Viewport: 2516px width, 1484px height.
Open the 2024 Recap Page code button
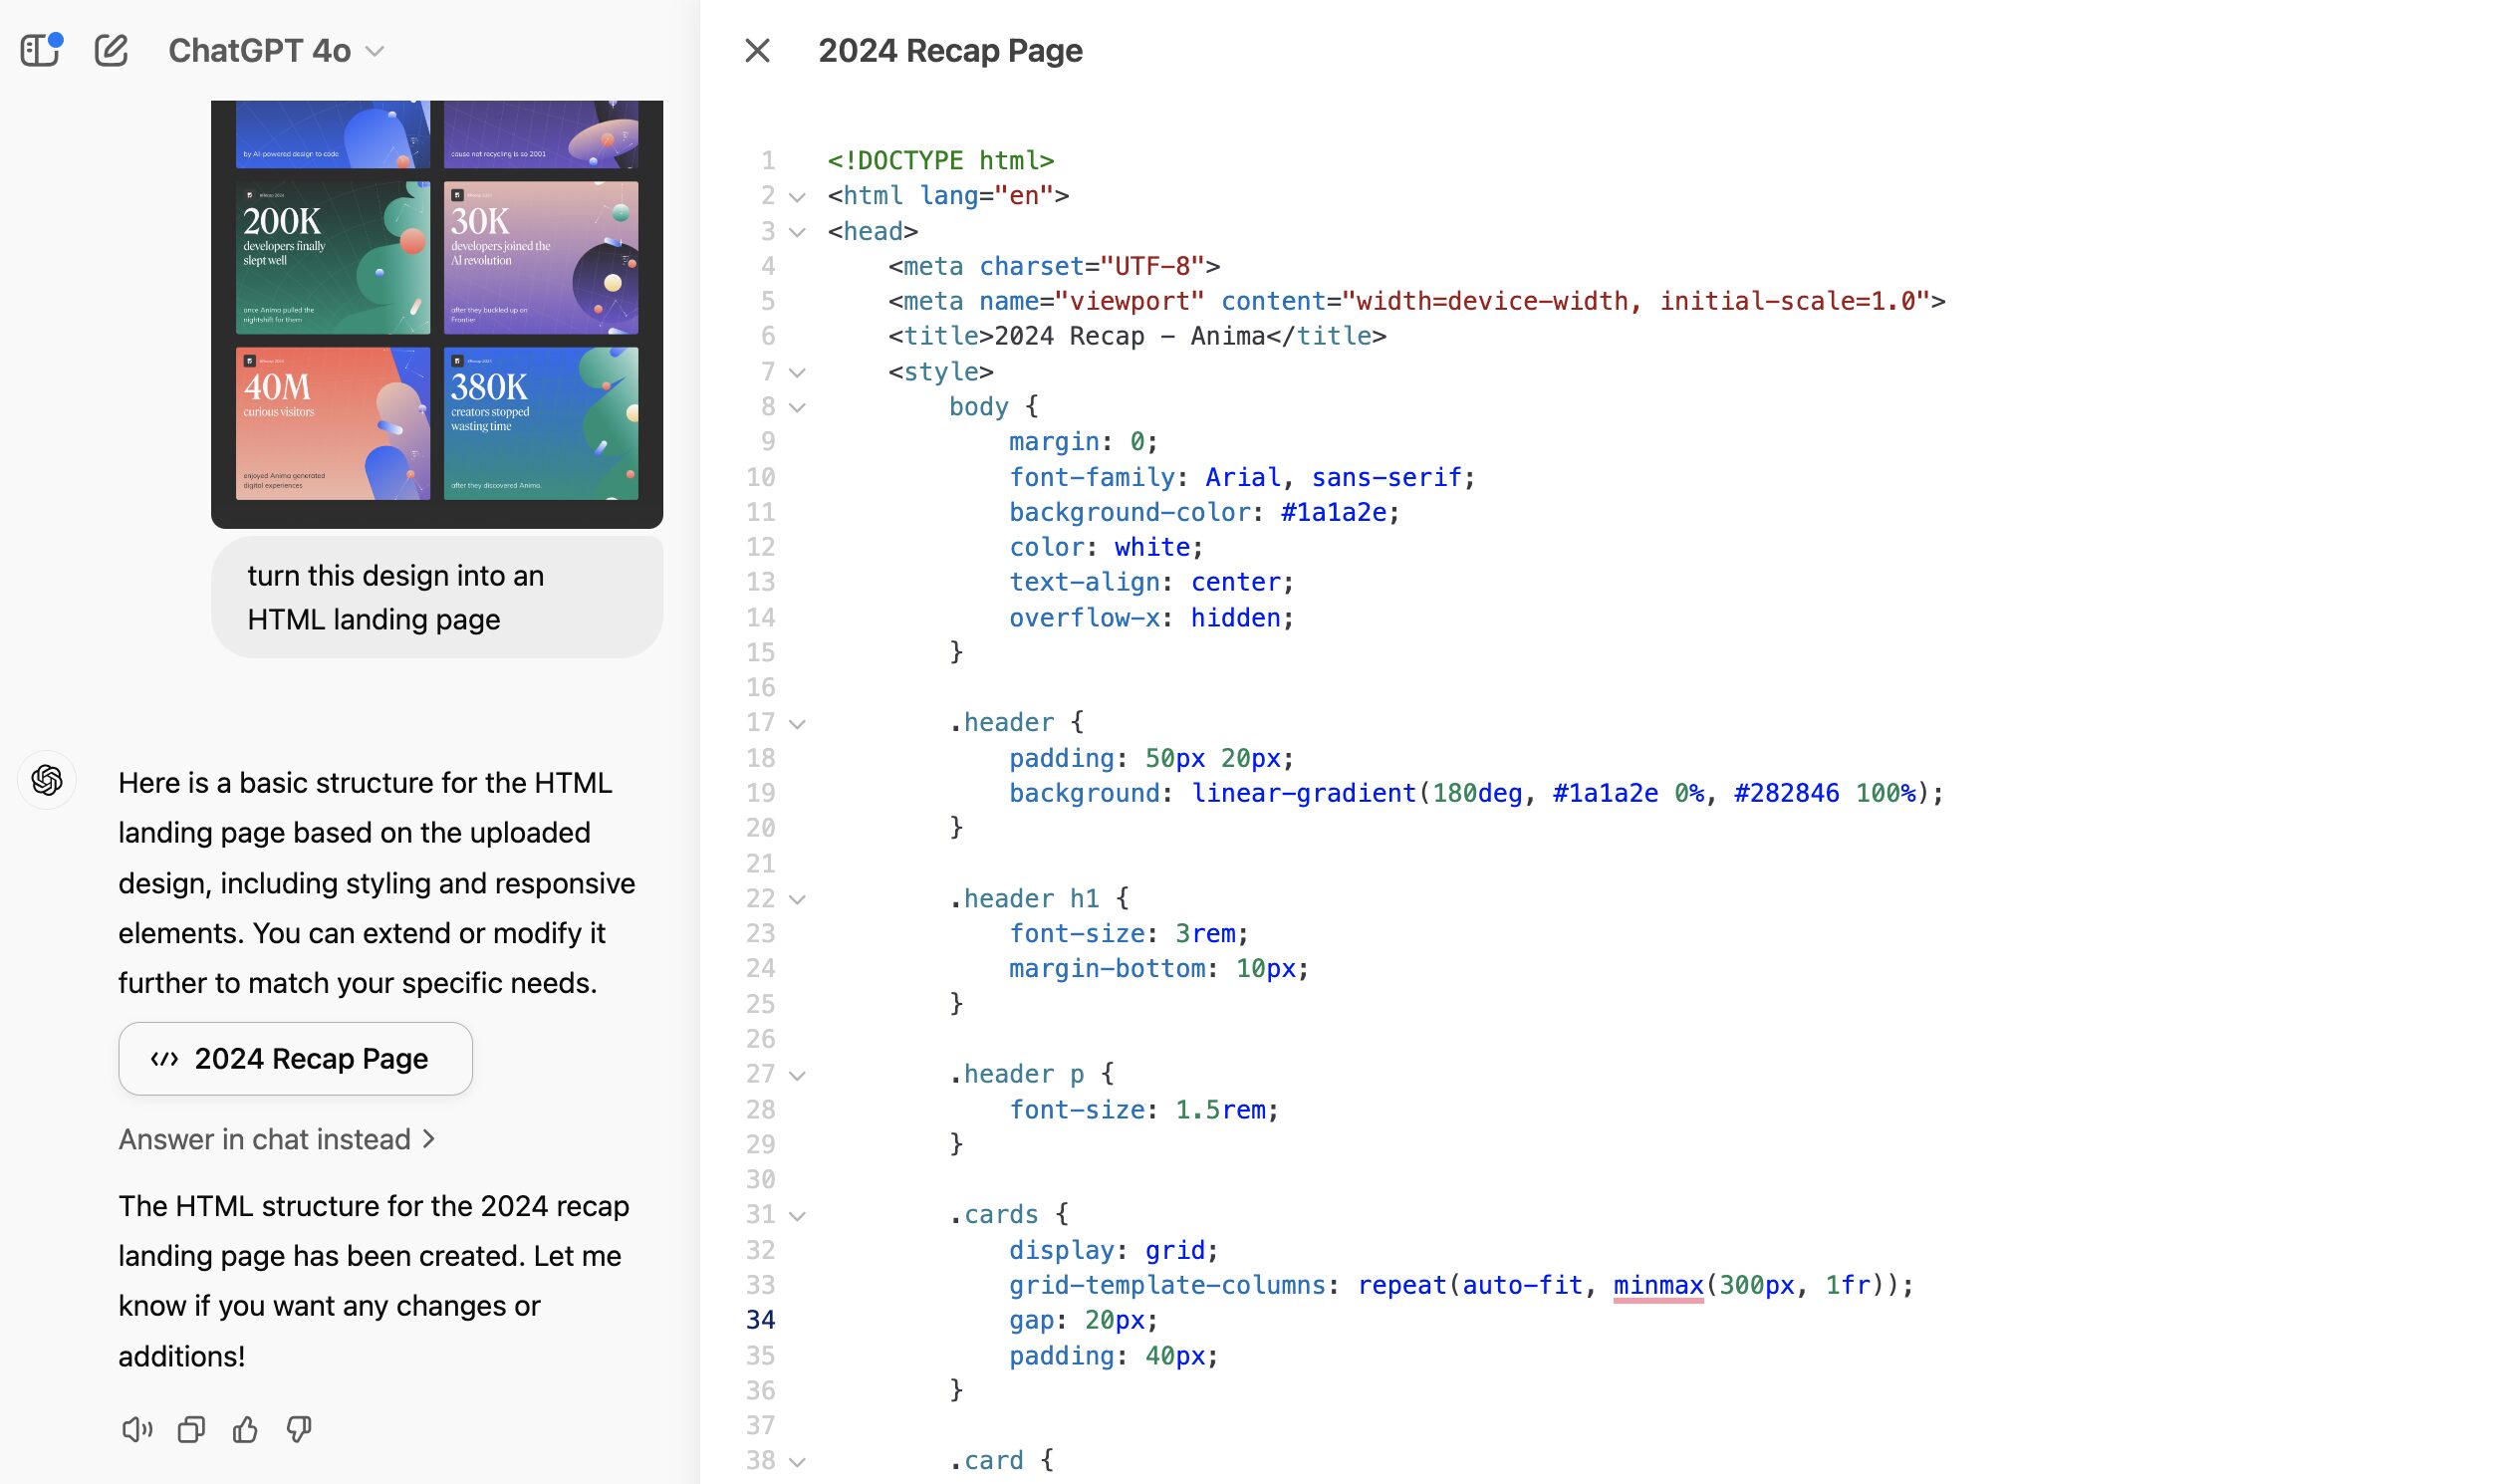coord(295,1058)
